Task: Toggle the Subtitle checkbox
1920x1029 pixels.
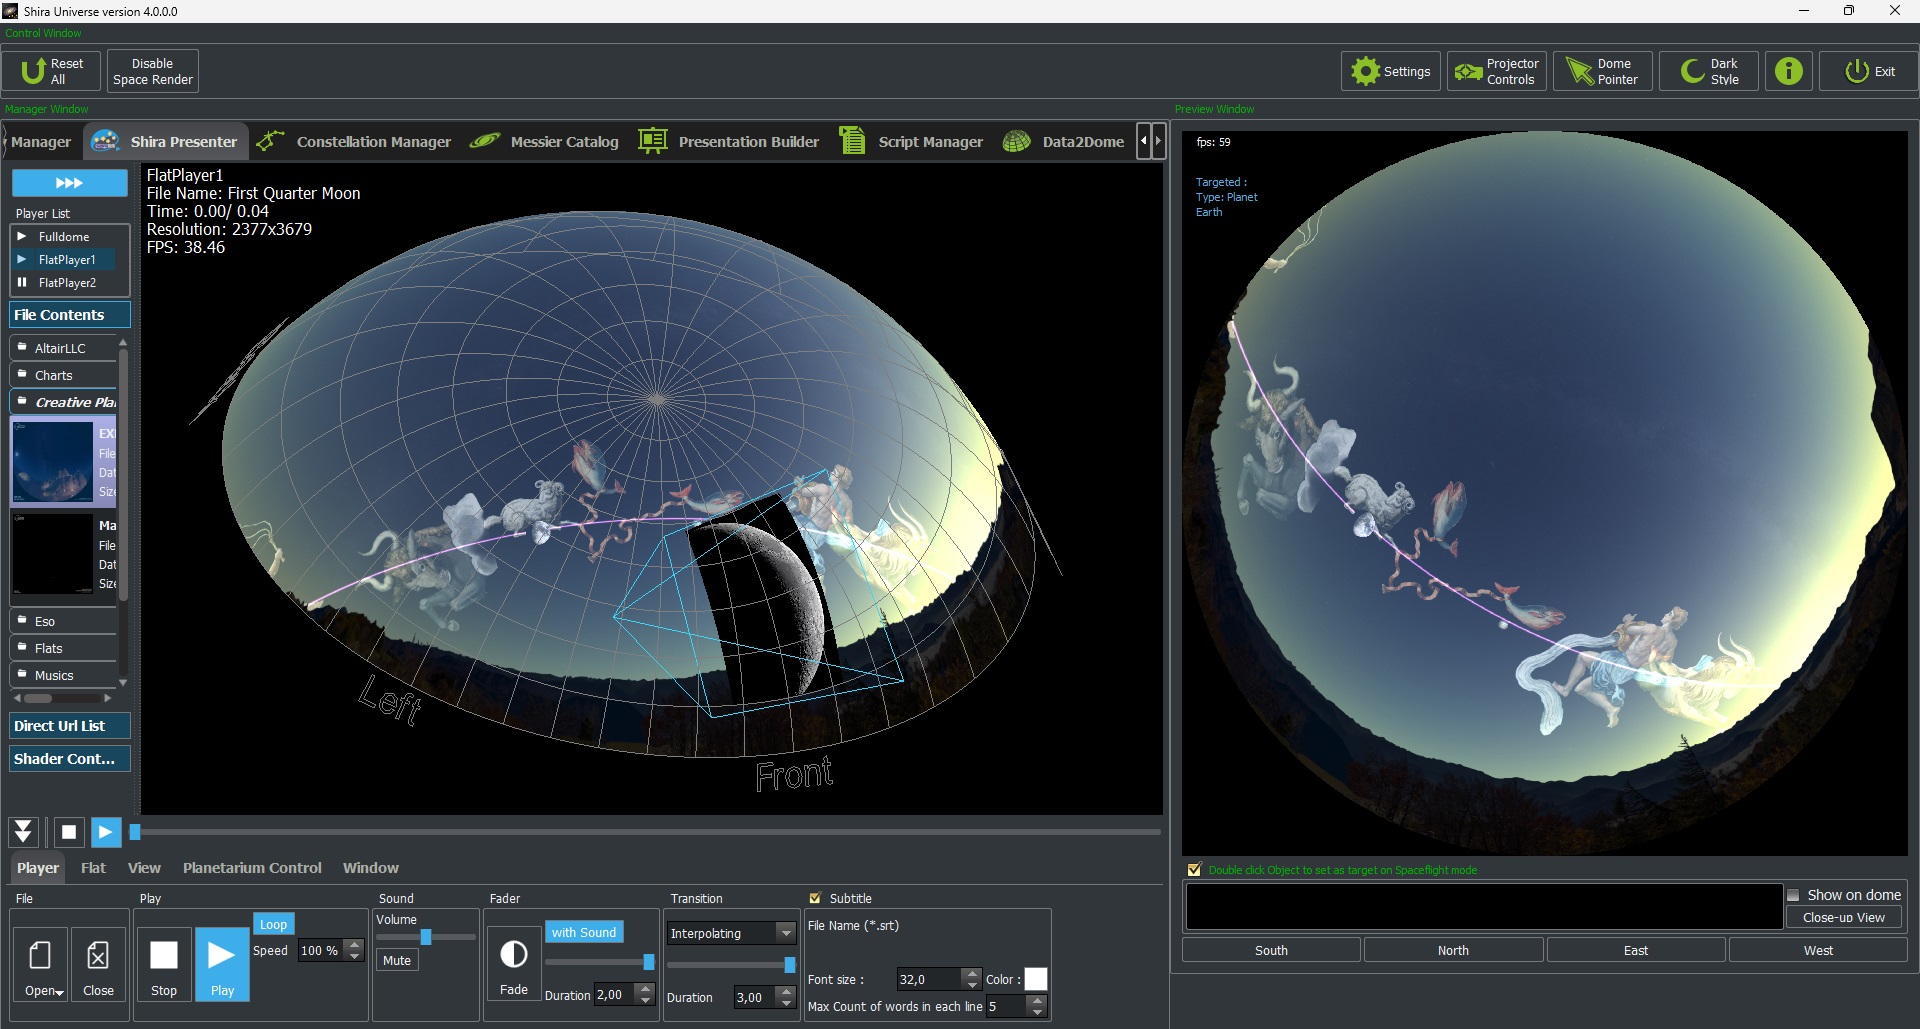Action: (x=815, y=898)
